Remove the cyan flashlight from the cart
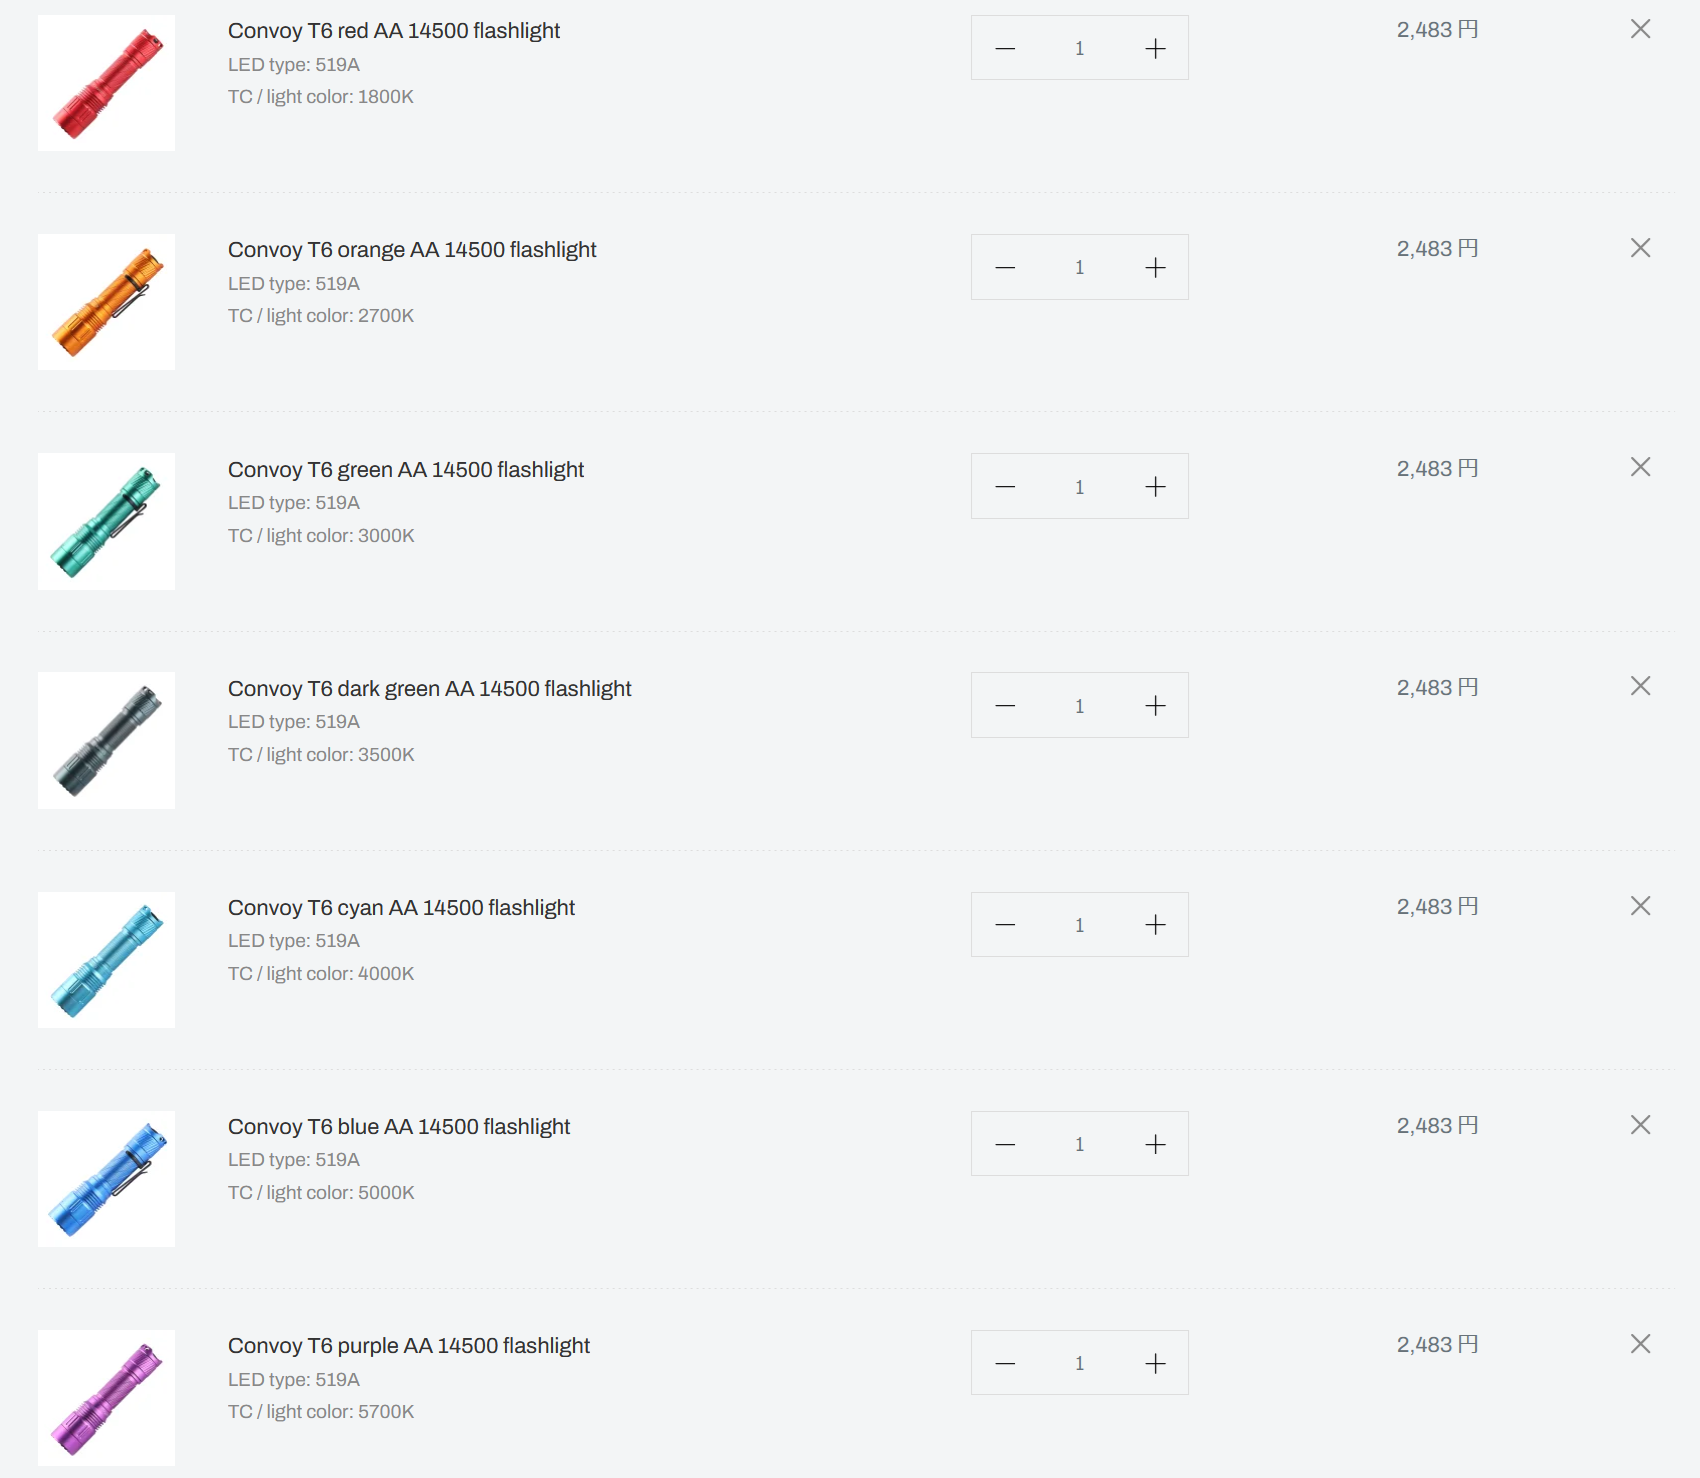This screenshot has width=1700, height=1478. tap(1640, 906)
